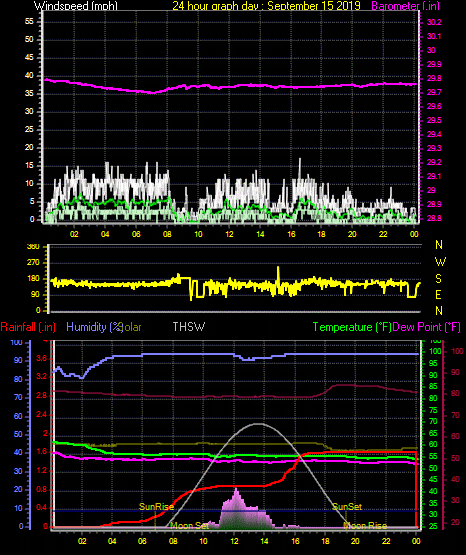Screen dimensions: 466x555
Task: Click the SunRise marker label
Action: pos(156,507)
